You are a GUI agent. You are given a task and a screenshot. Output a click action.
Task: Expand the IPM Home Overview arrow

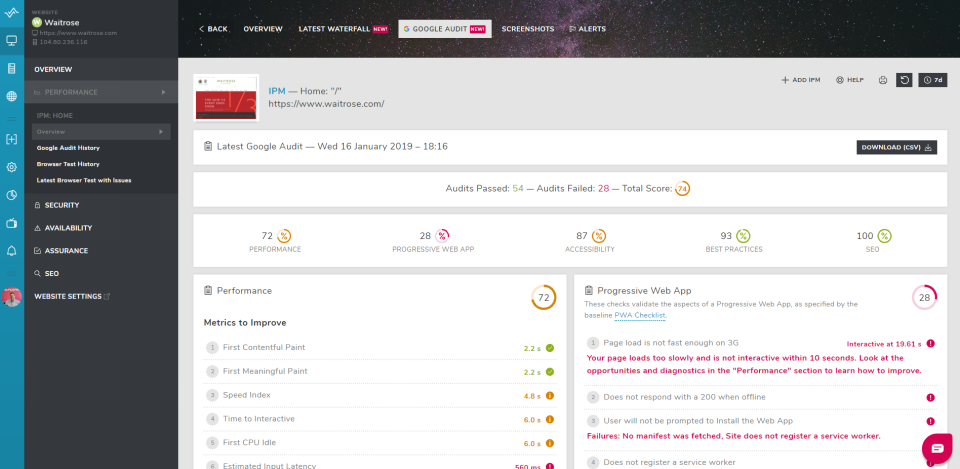[161, 132]
